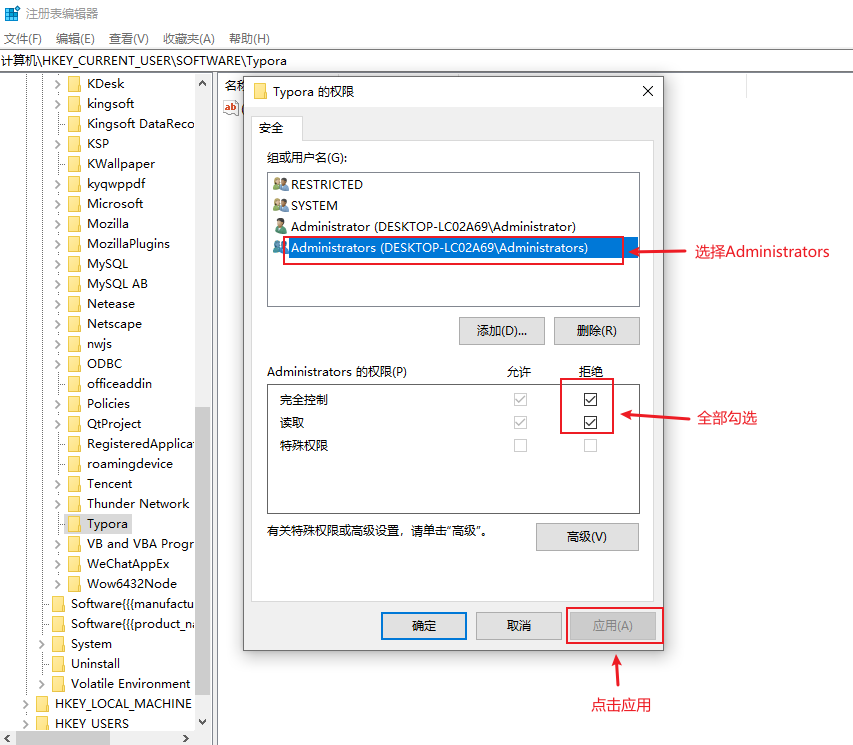Select Administrators group in user list
853x745 pixels.
point(454,248)
